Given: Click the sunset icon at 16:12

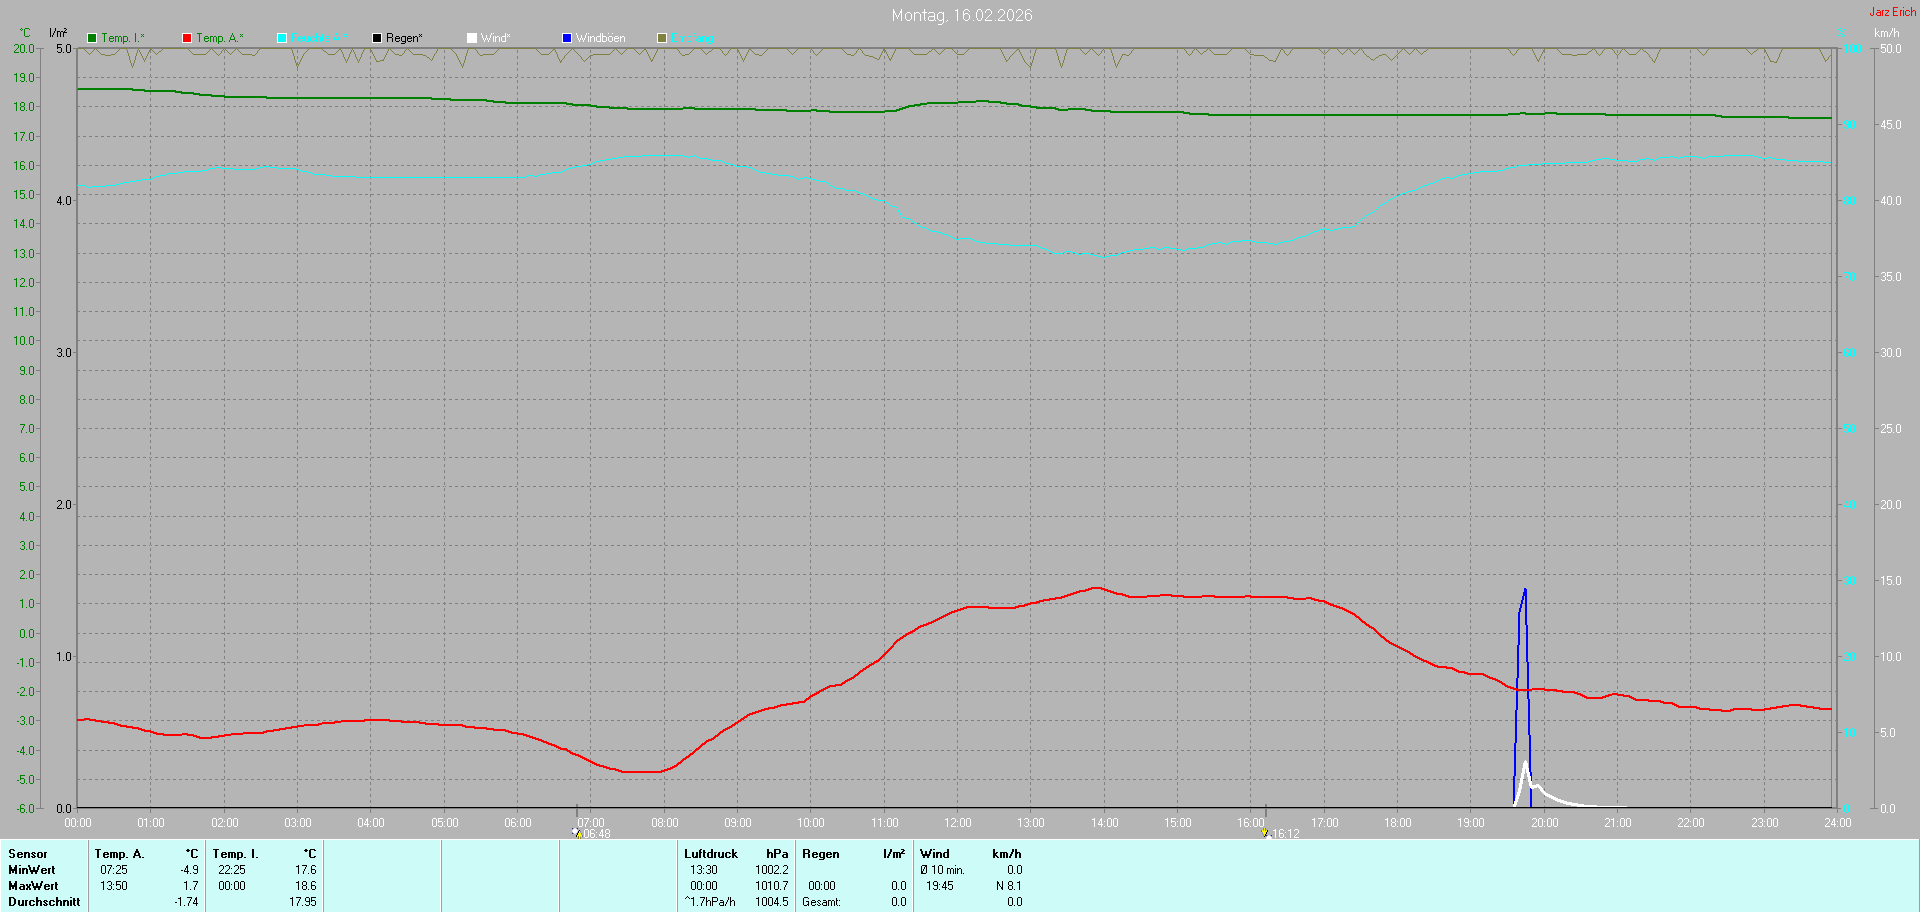Looking at the screenshot, I should [1265, 832].
